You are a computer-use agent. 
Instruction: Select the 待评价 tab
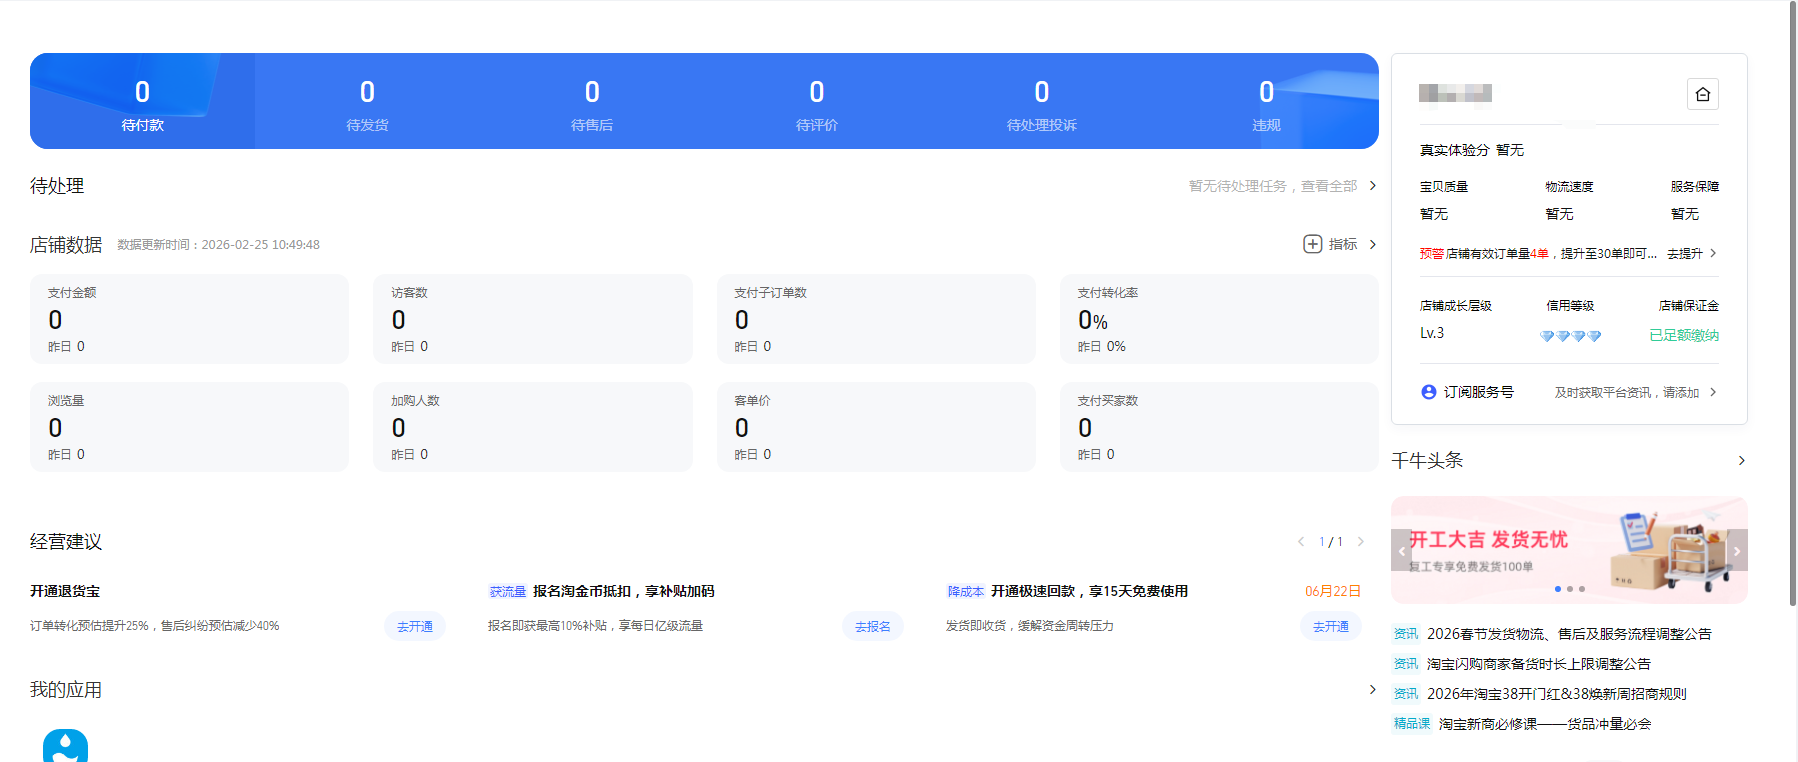(817, 101)
